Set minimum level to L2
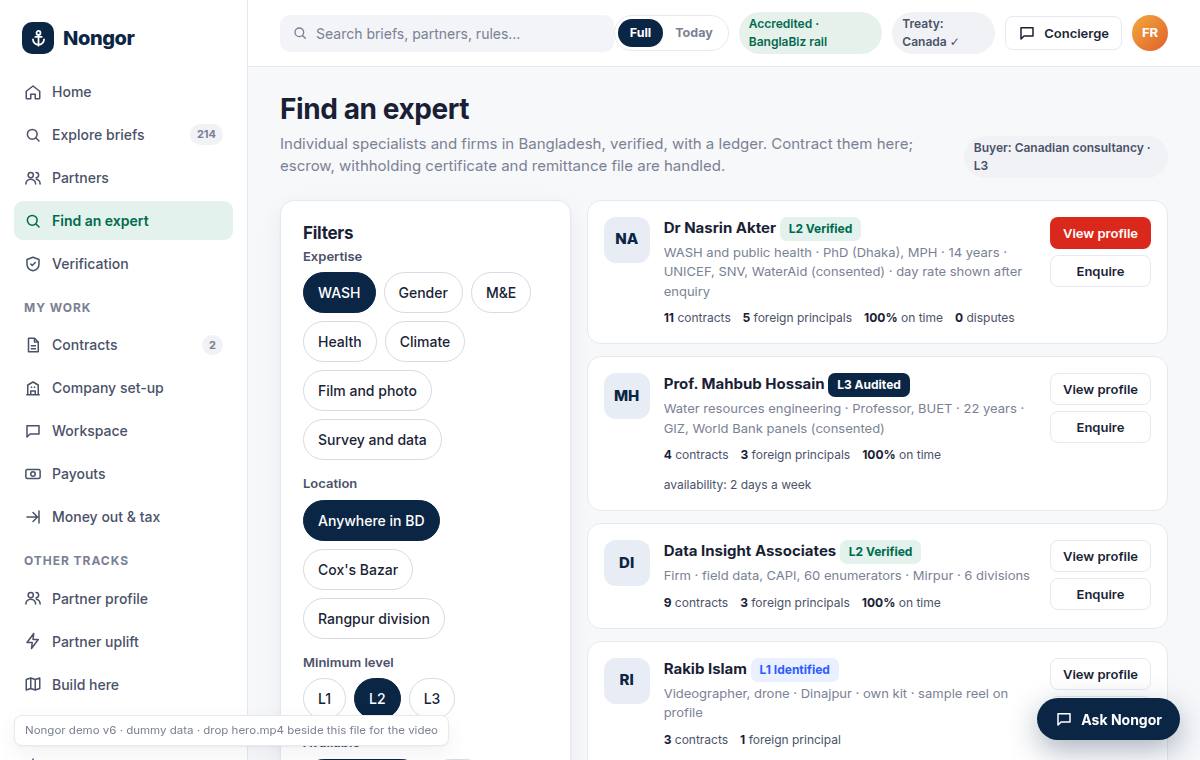 pos(377,699)
